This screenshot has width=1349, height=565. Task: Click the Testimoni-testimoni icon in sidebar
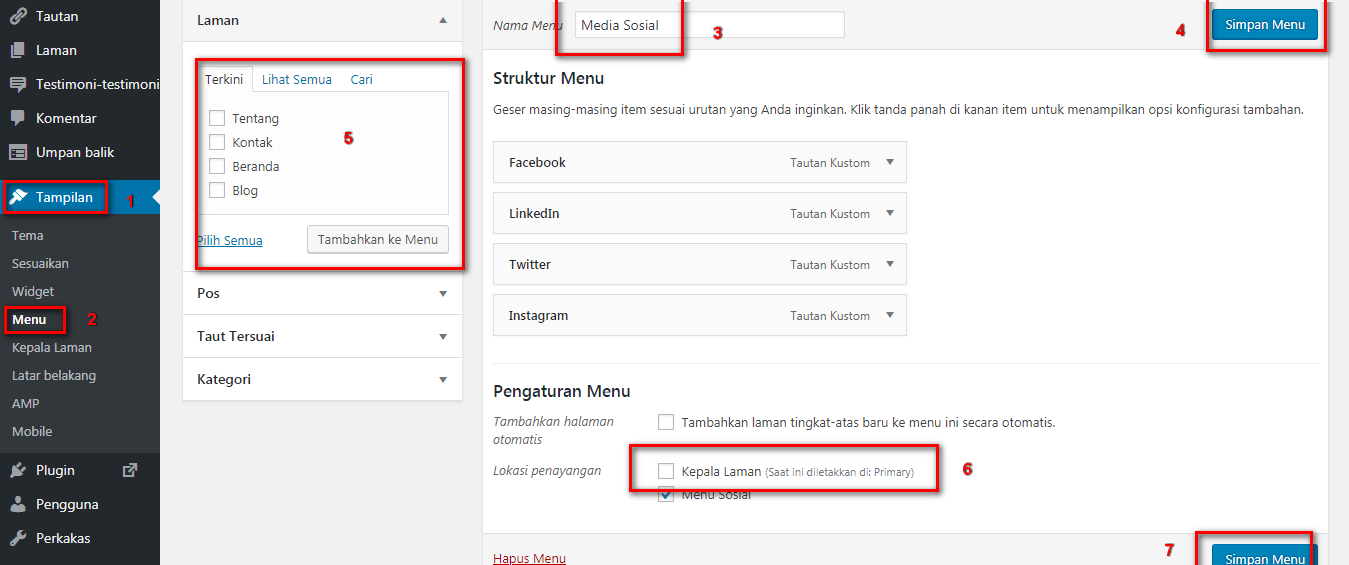18,84
